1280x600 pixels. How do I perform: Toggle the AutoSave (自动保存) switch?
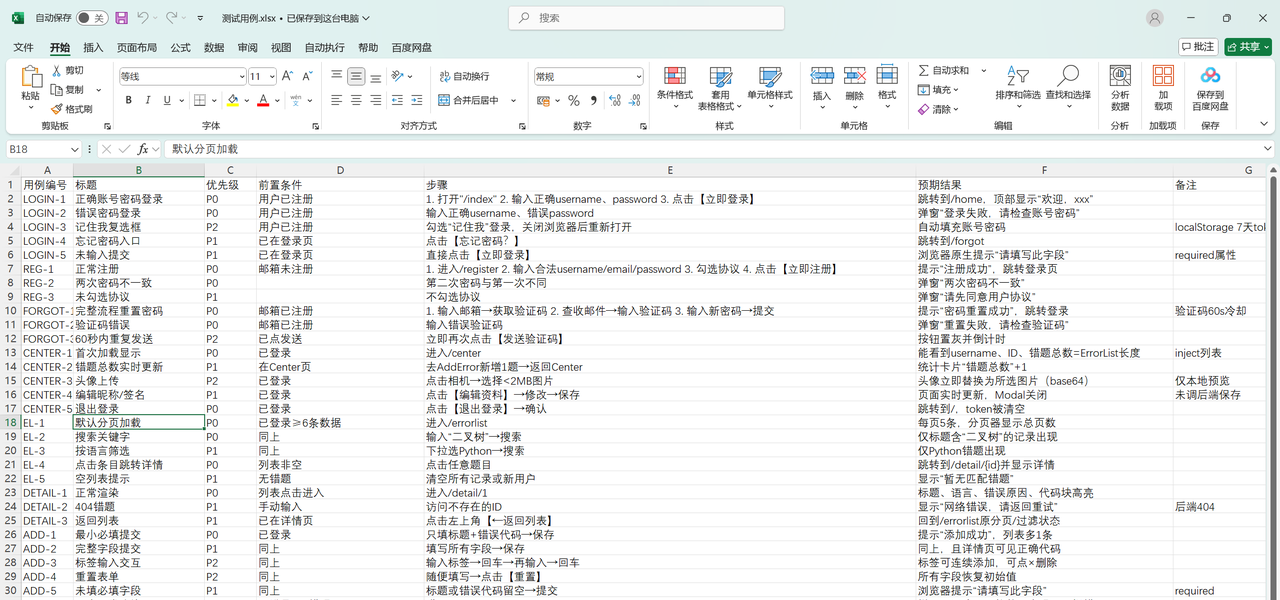coord(91,18)
